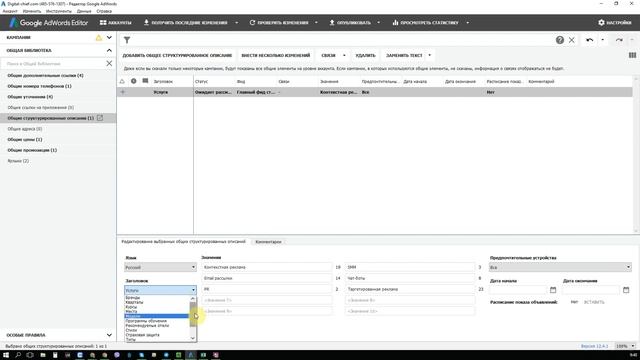Open the column chooser grid icon

(x=632, y=55)
